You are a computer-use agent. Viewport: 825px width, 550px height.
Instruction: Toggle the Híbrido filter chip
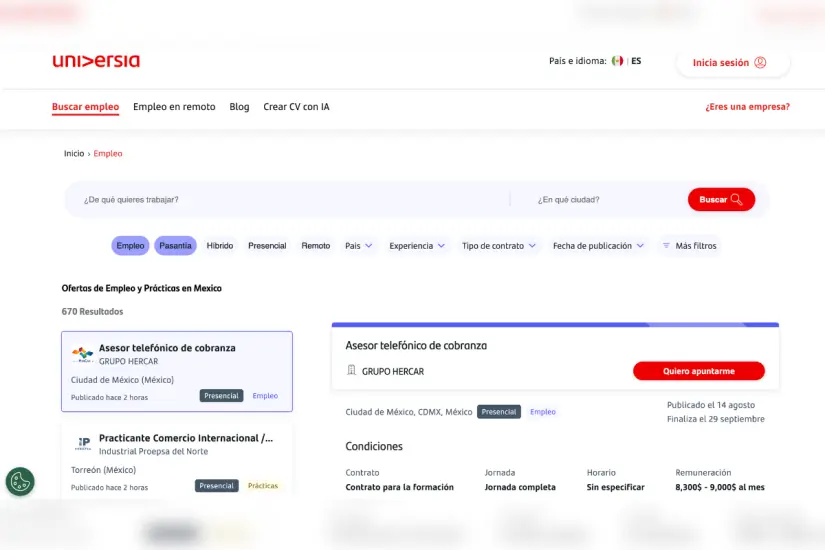(219, 246)
